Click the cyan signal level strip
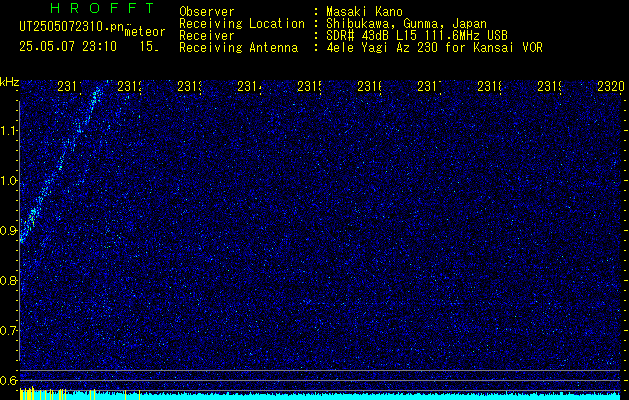Viewport: 629px width, 400px height. [x=321, y=397]
